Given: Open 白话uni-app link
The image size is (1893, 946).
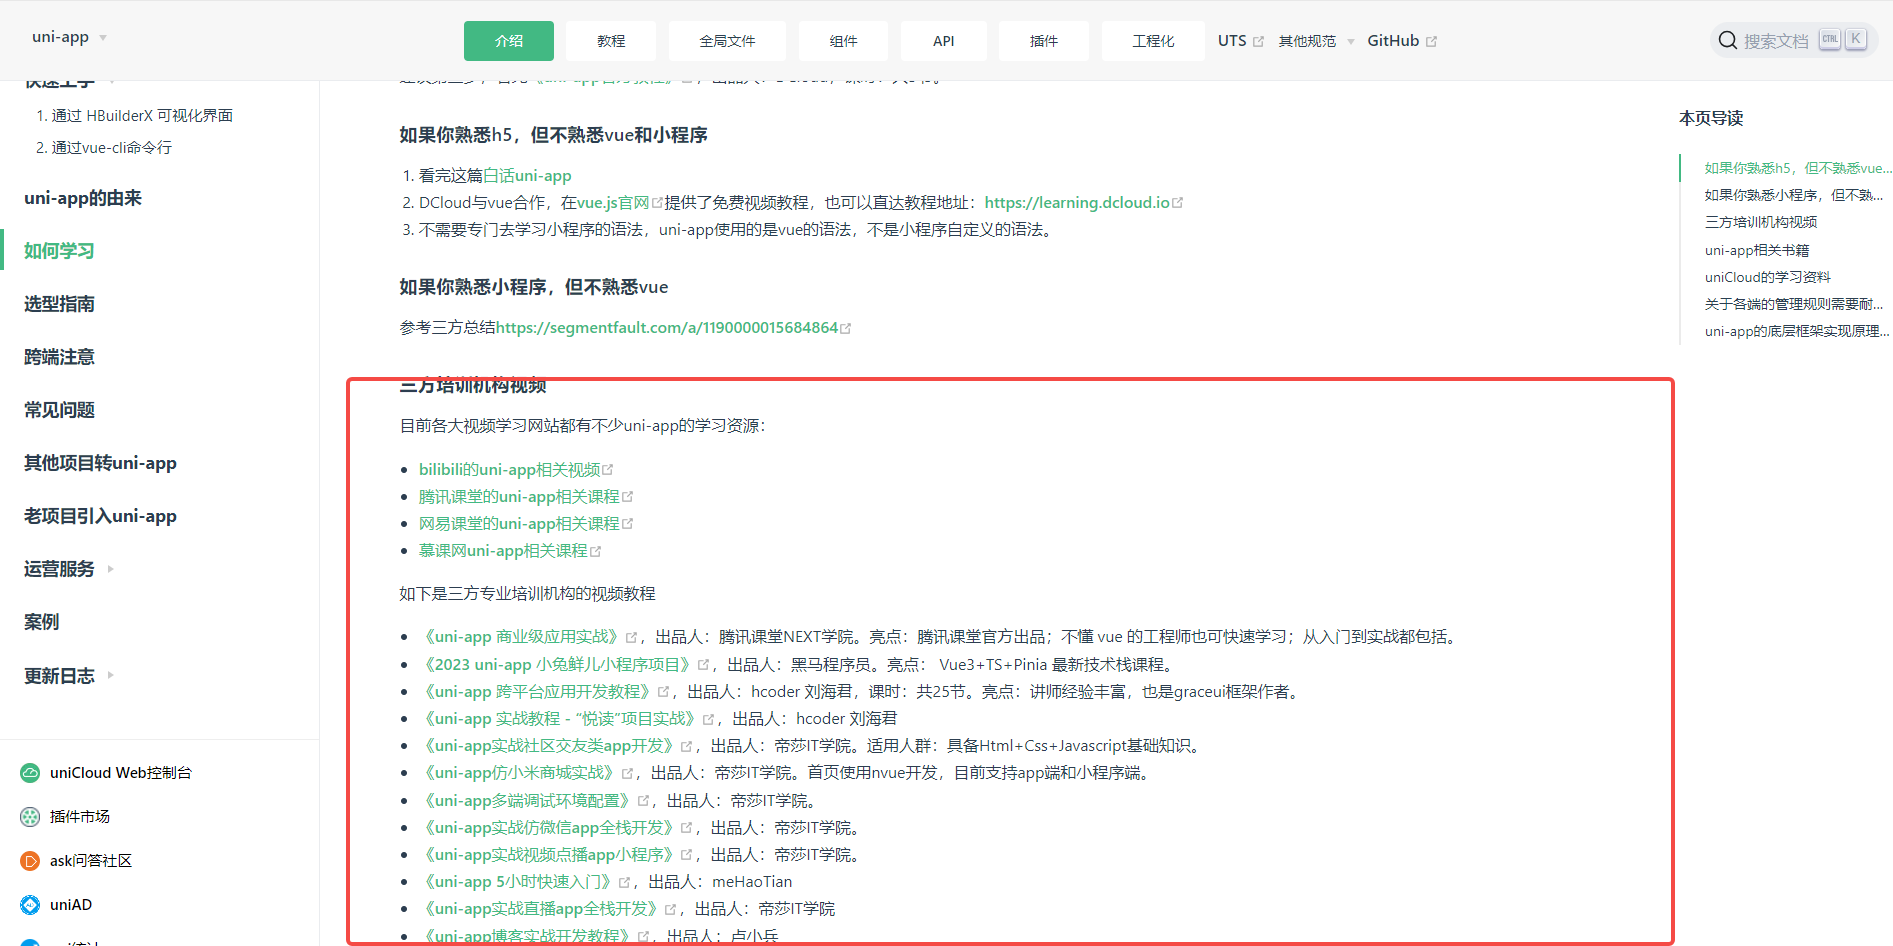Looking at the screenshot, I should pos(527,176).
